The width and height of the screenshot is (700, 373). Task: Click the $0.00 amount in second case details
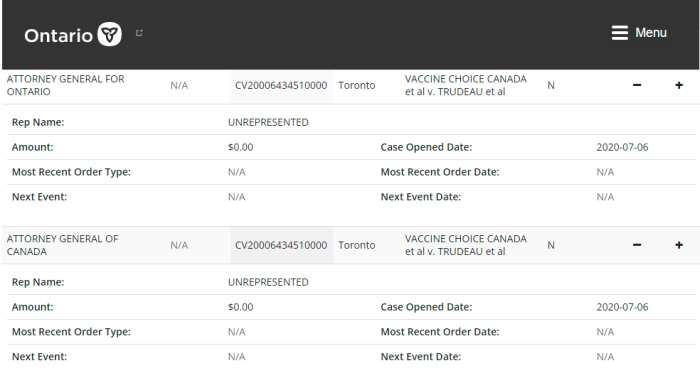point(241,307)
